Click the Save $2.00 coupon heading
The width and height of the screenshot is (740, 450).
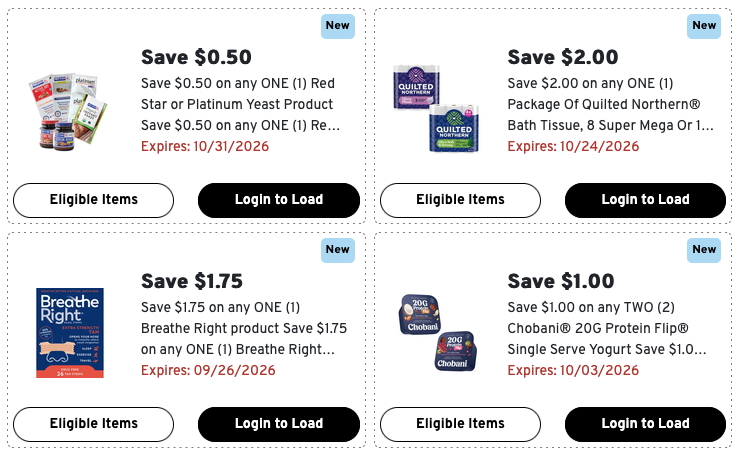[x=563, y=57]
